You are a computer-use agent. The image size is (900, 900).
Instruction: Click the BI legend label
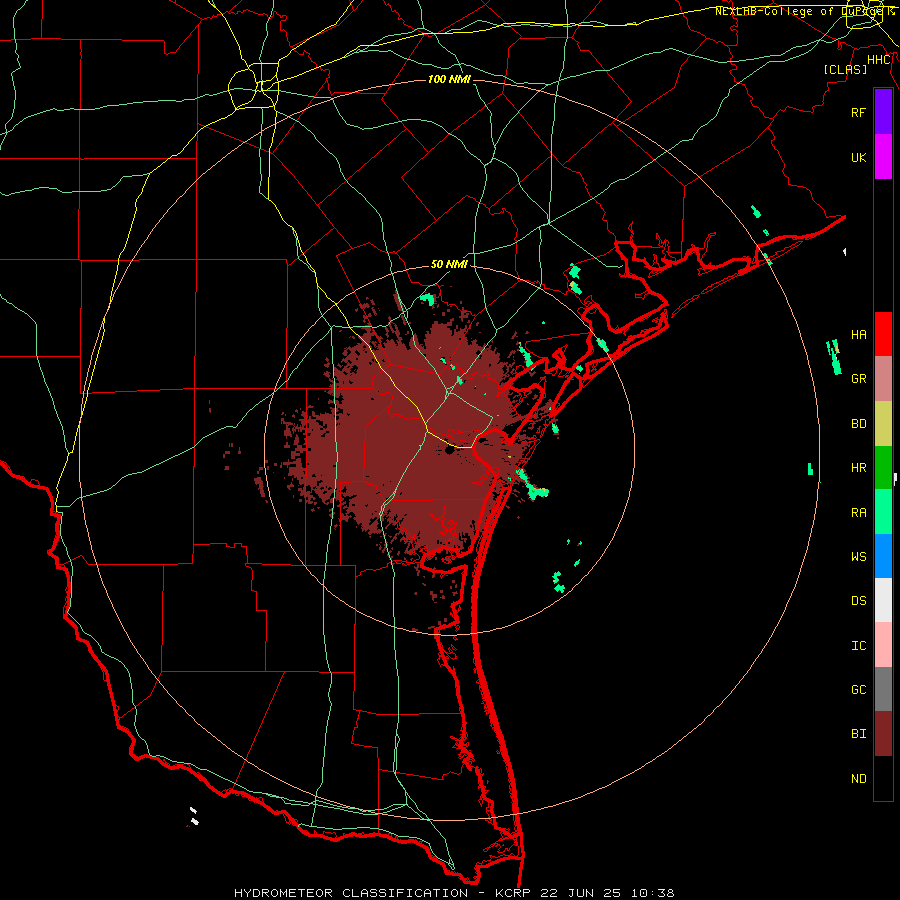(858, 734)
